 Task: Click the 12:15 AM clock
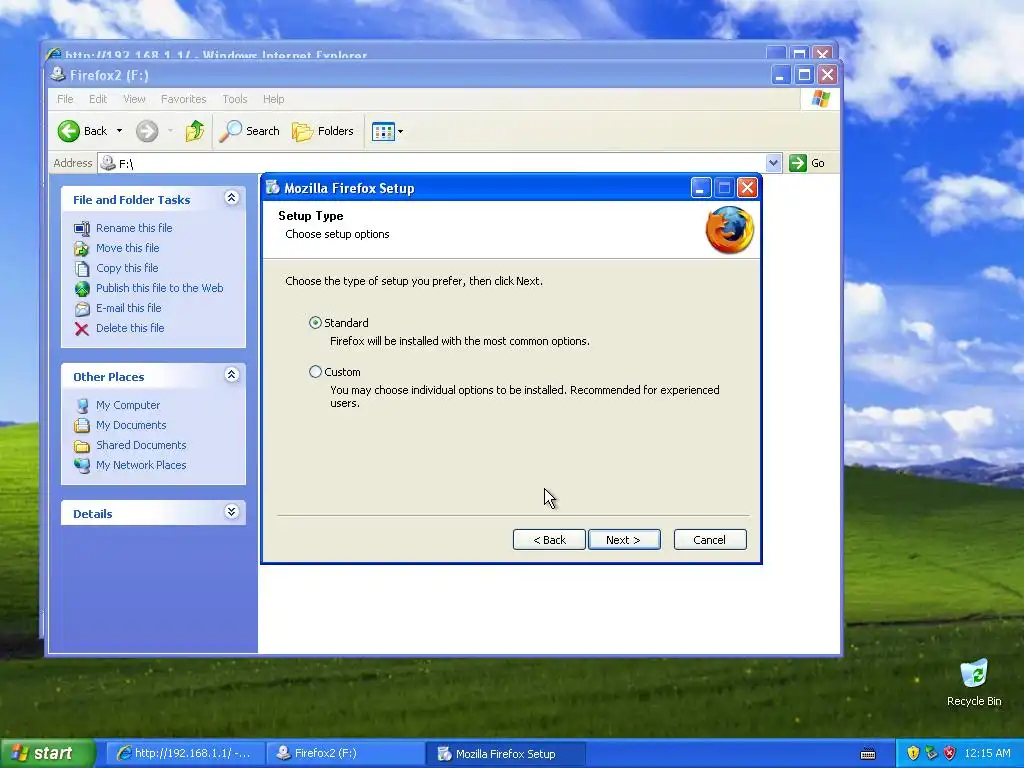pos(987,754)
